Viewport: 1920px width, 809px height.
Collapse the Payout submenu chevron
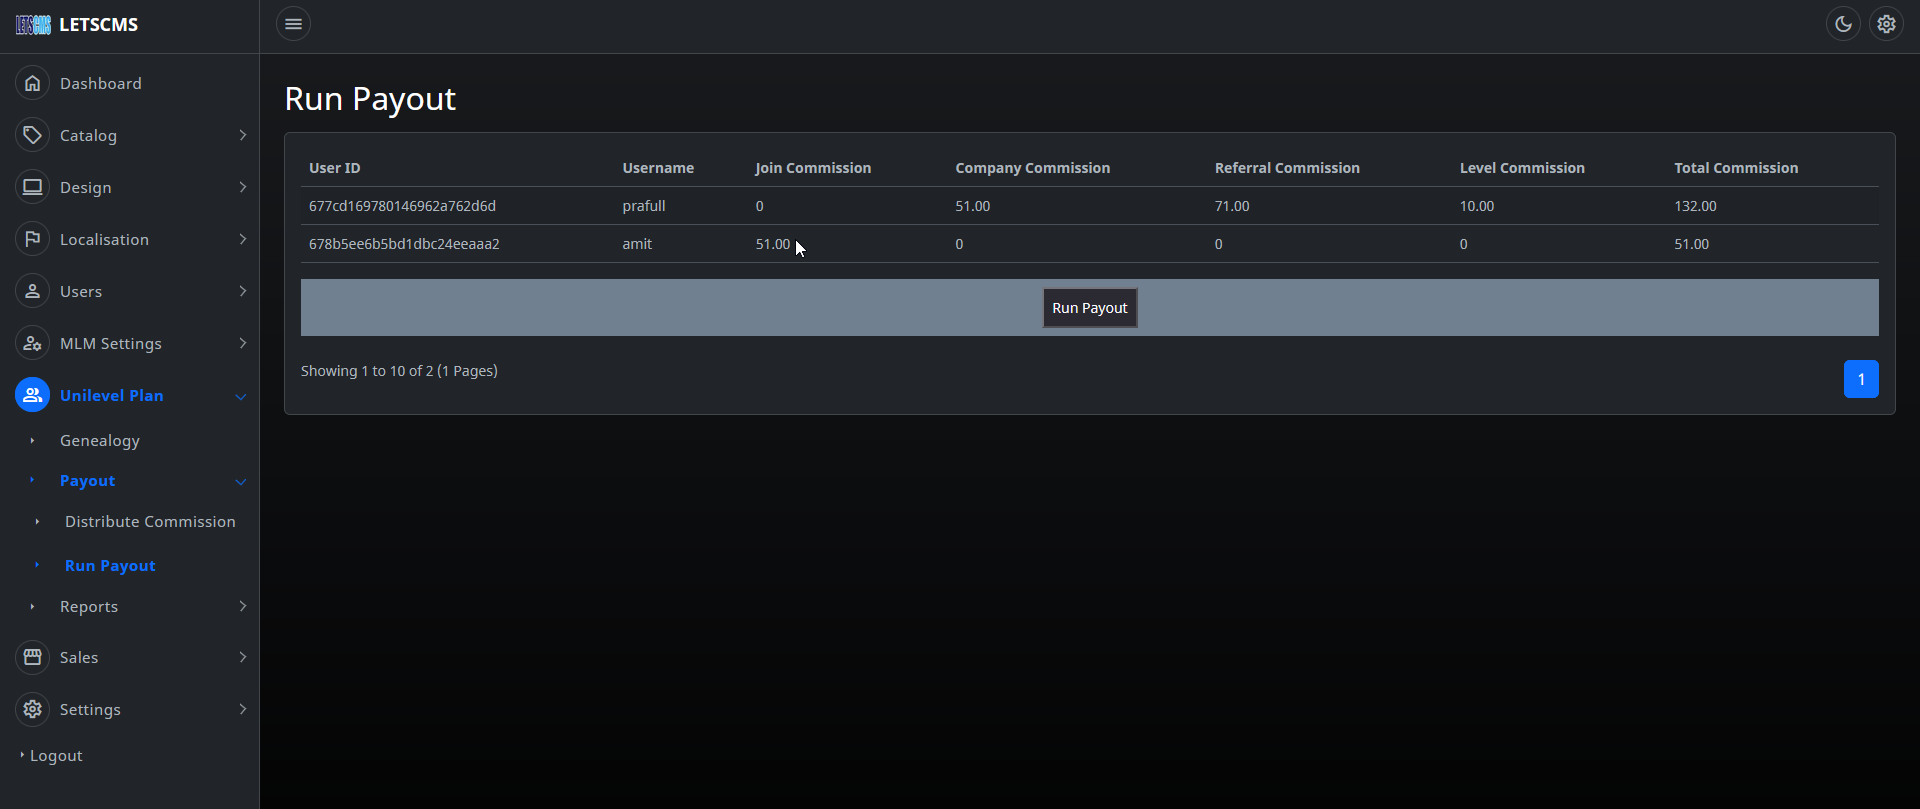point(241,481)
